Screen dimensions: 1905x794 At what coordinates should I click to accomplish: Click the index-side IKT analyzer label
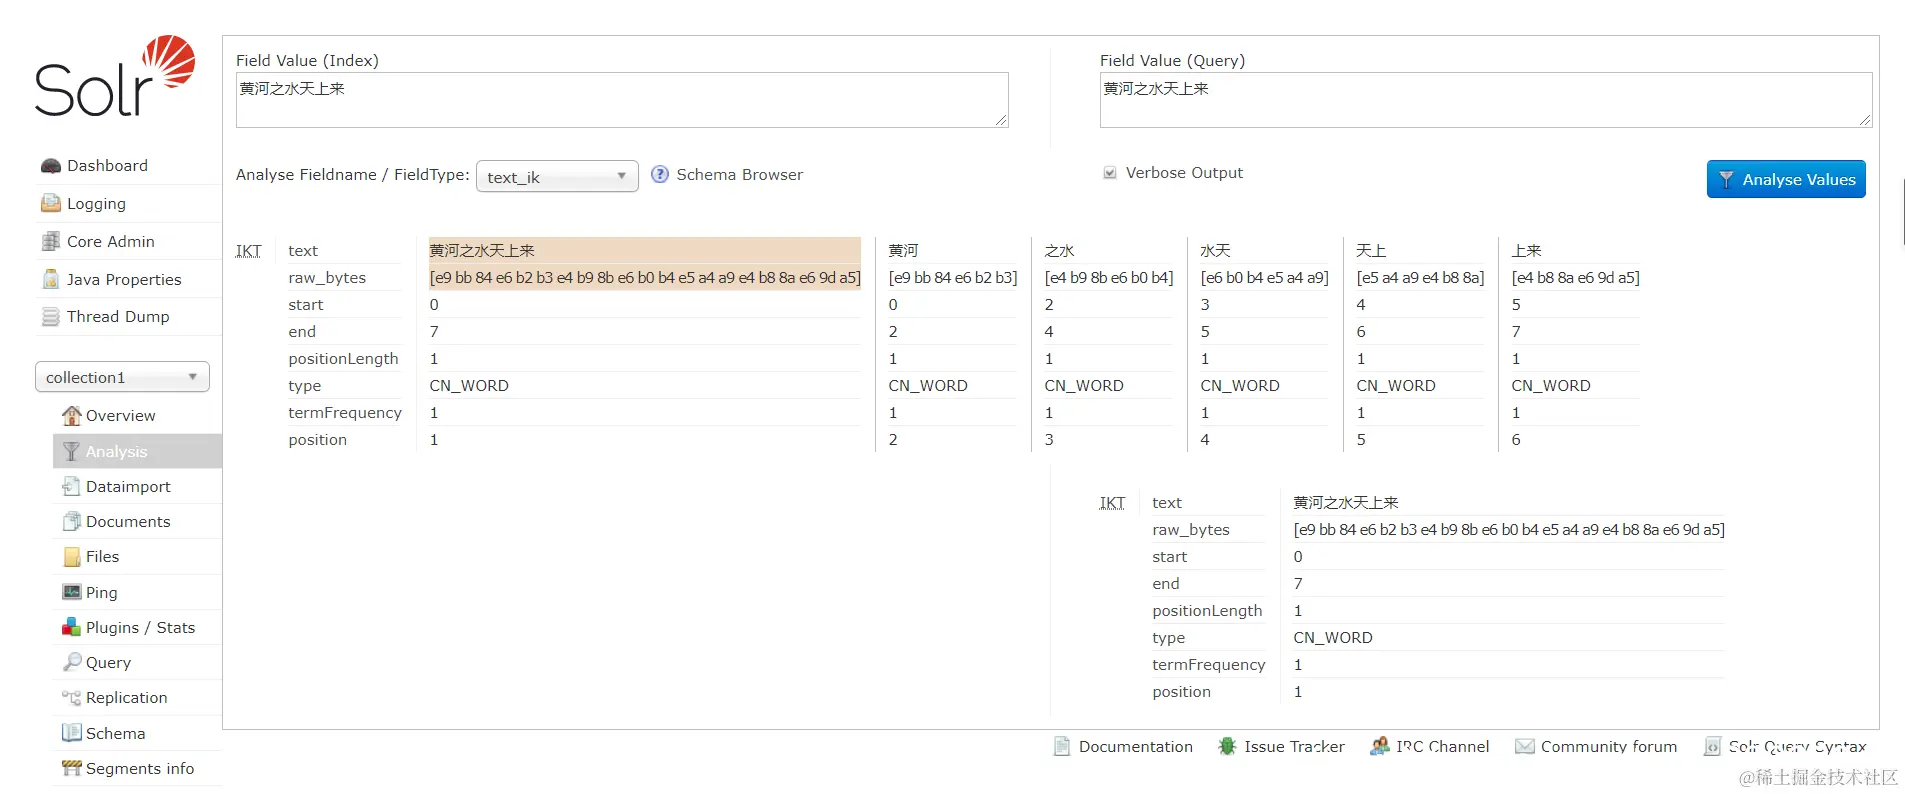(x=248, y=251)
